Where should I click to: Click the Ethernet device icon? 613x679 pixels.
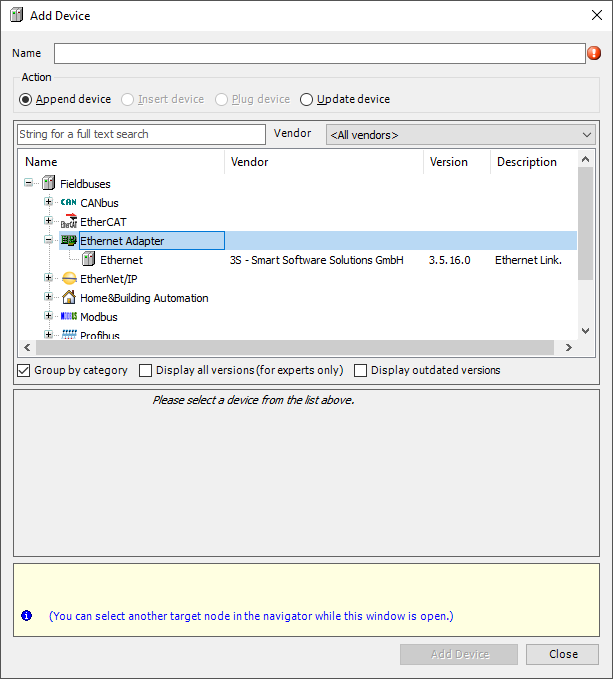[89, 260]
